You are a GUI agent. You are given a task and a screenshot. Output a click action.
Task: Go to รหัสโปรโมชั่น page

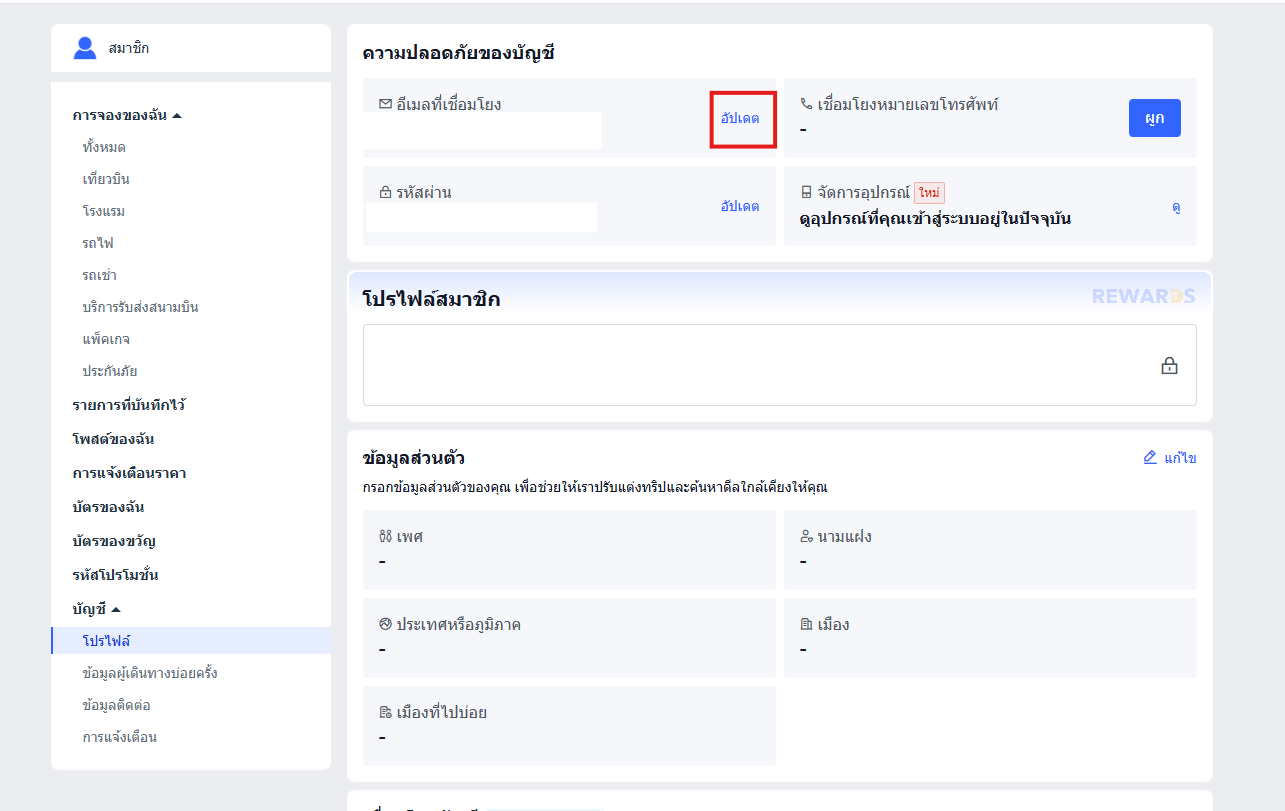coord(115,575)
